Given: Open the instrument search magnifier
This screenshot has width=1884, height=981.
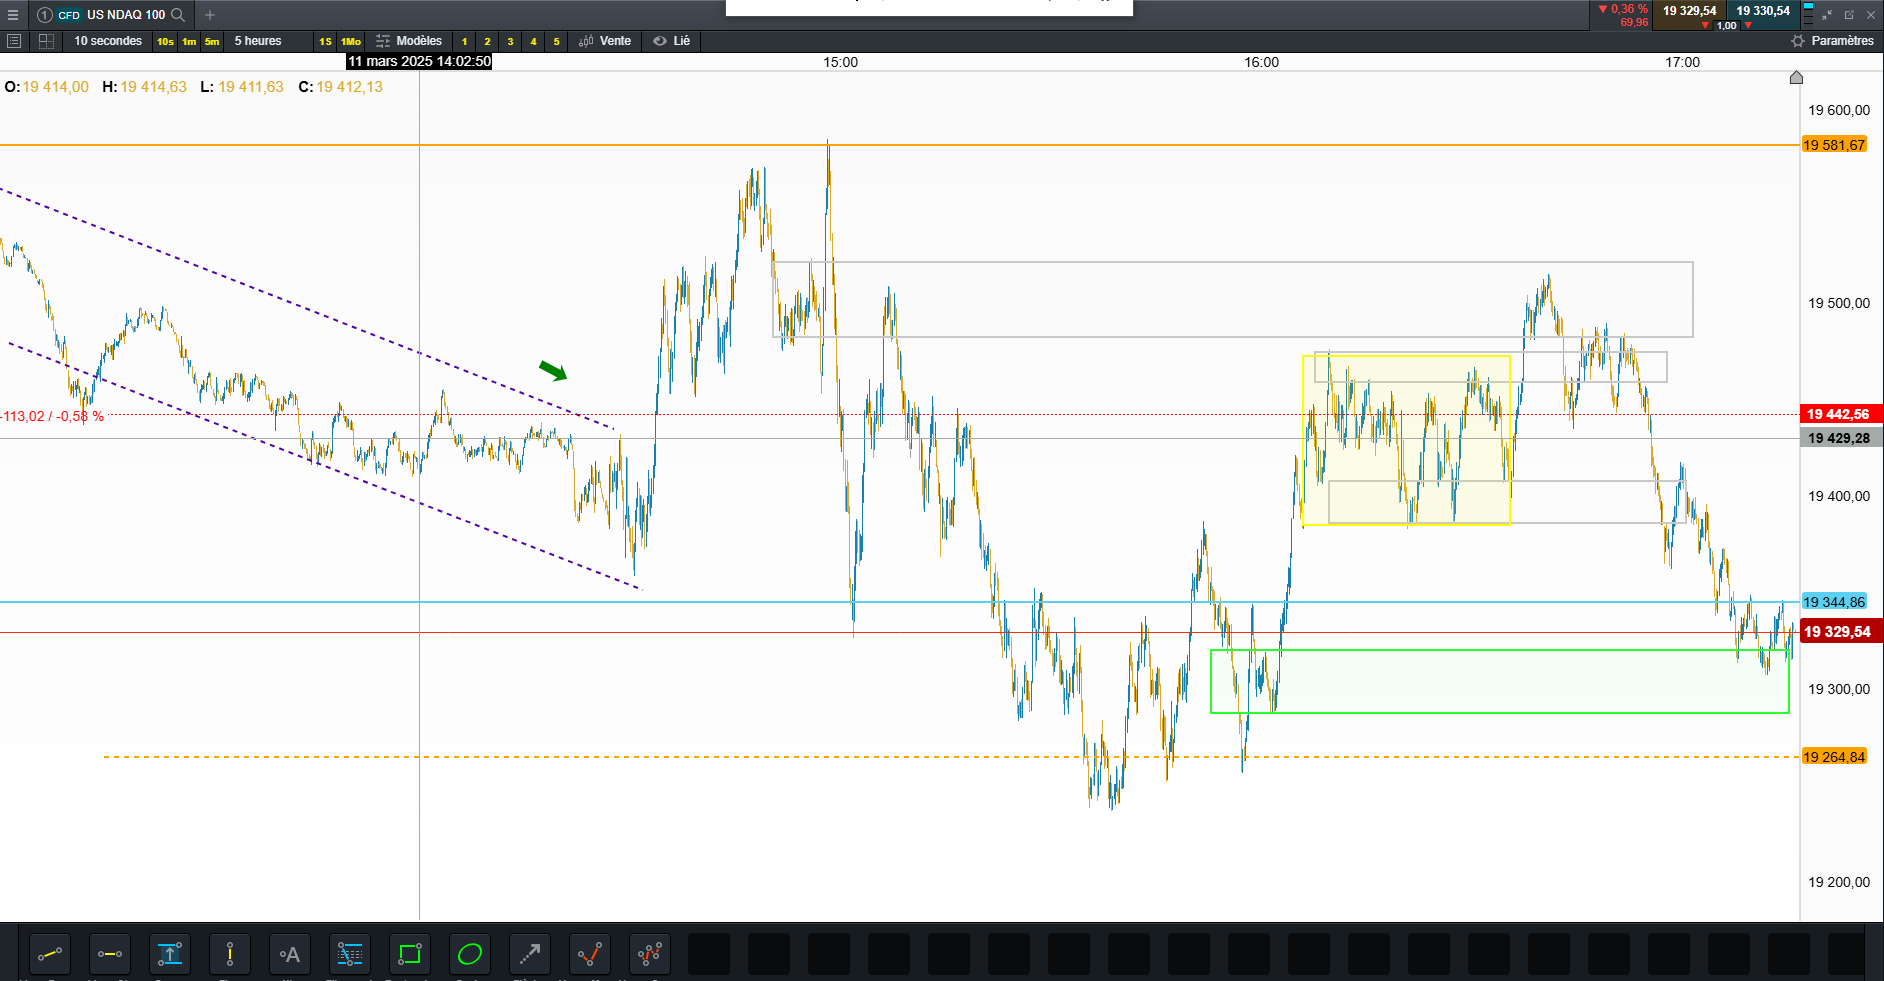Looking at the screenshot, I should 178,14.
